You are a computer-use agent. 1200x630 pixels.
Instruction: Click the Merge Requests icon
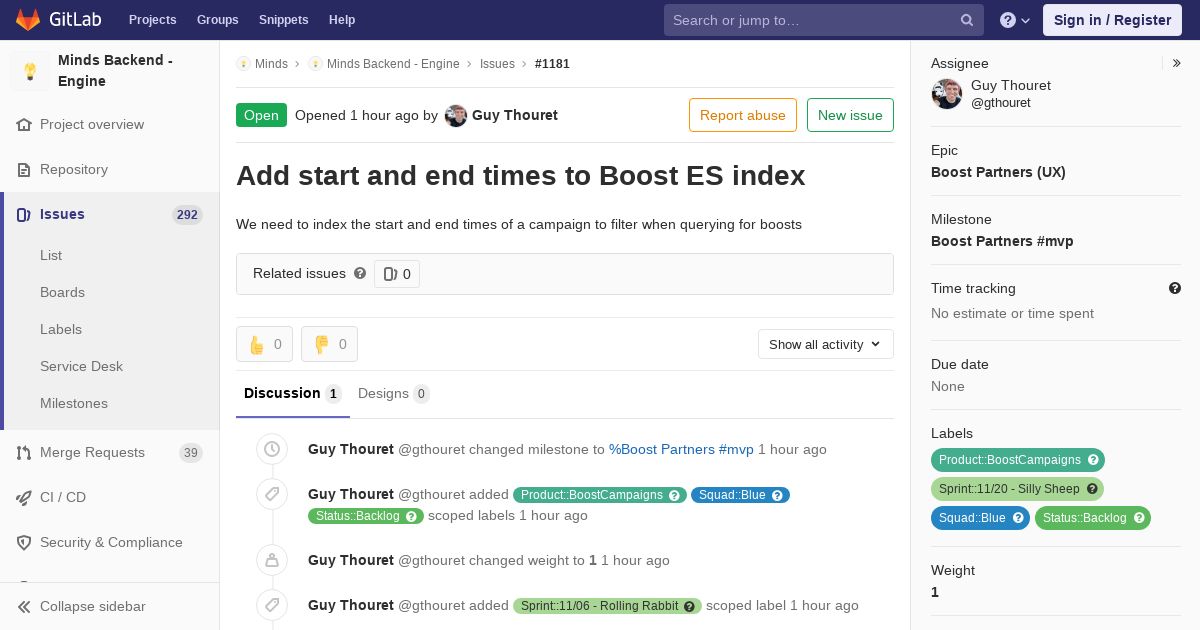coord(24,453)
